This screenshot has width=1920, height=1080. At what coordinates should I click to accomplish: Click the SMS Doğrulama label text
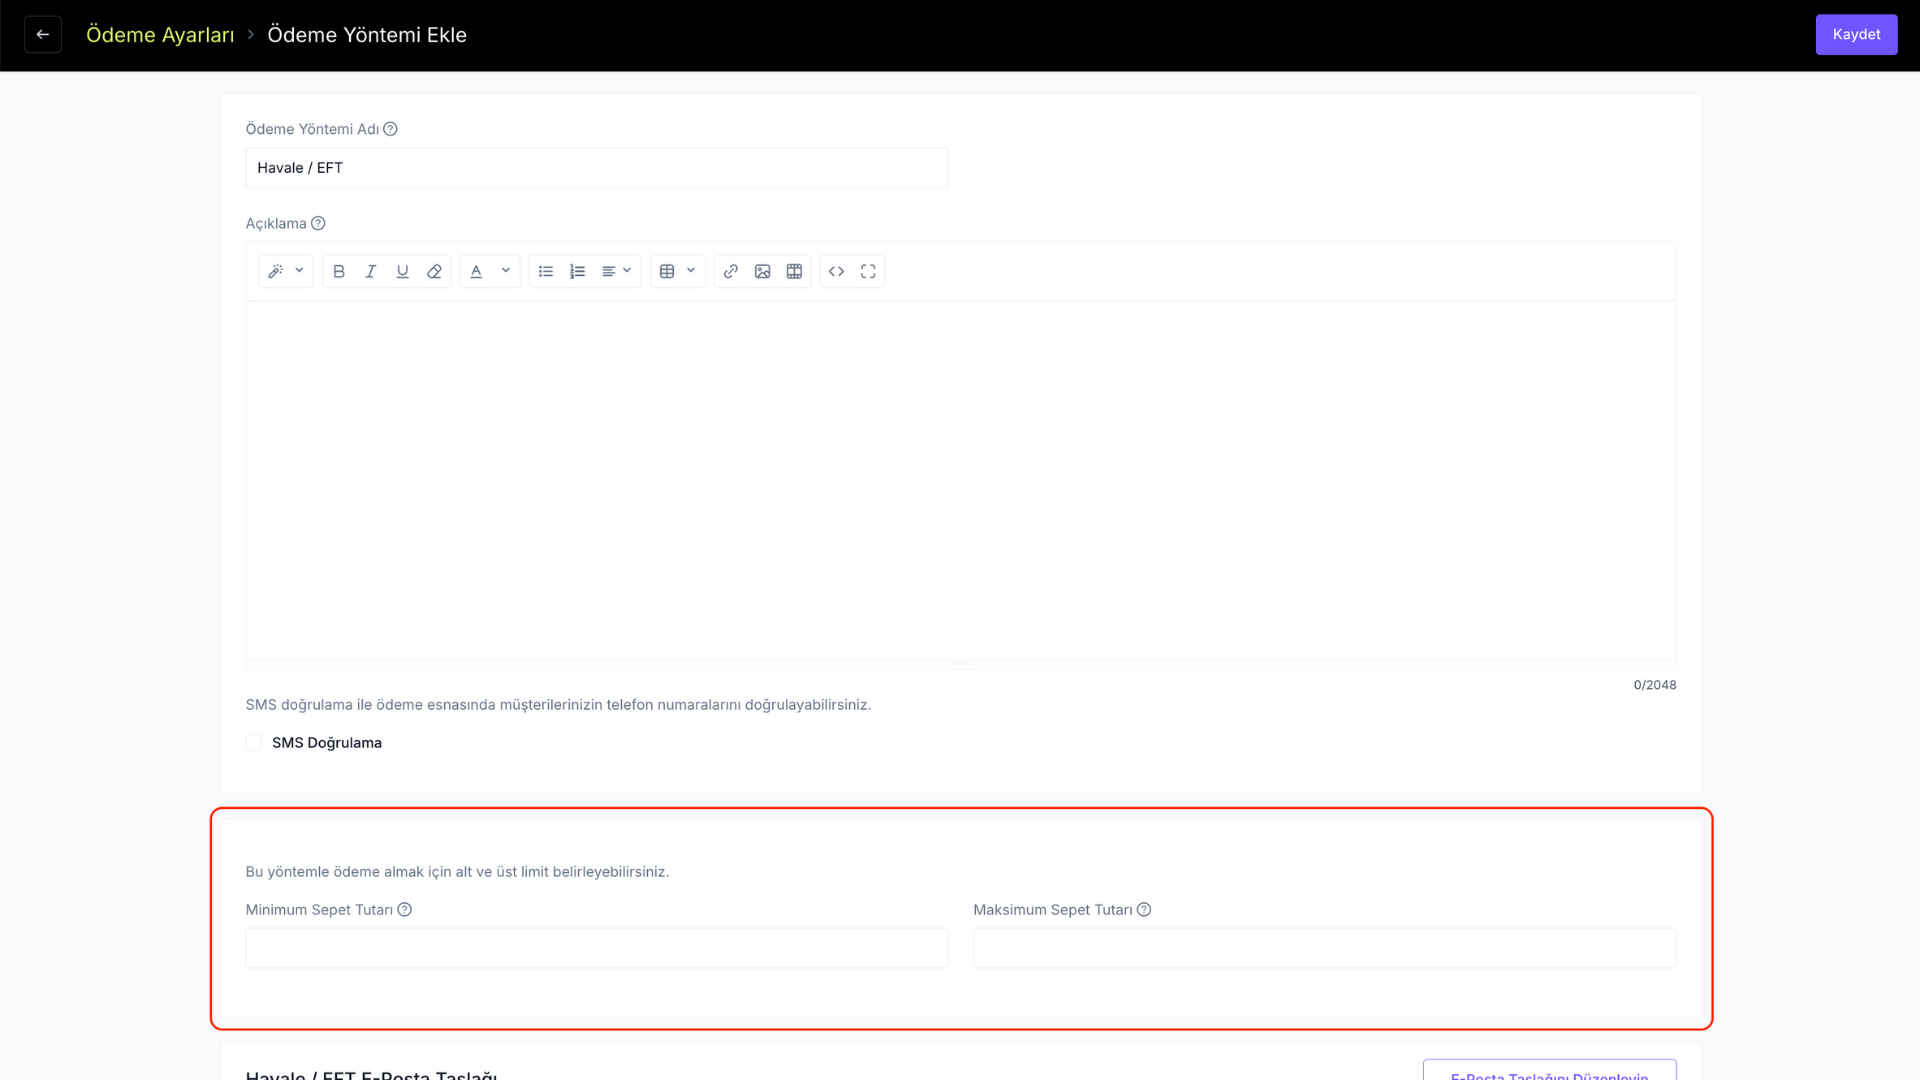[x=327, y=743]
